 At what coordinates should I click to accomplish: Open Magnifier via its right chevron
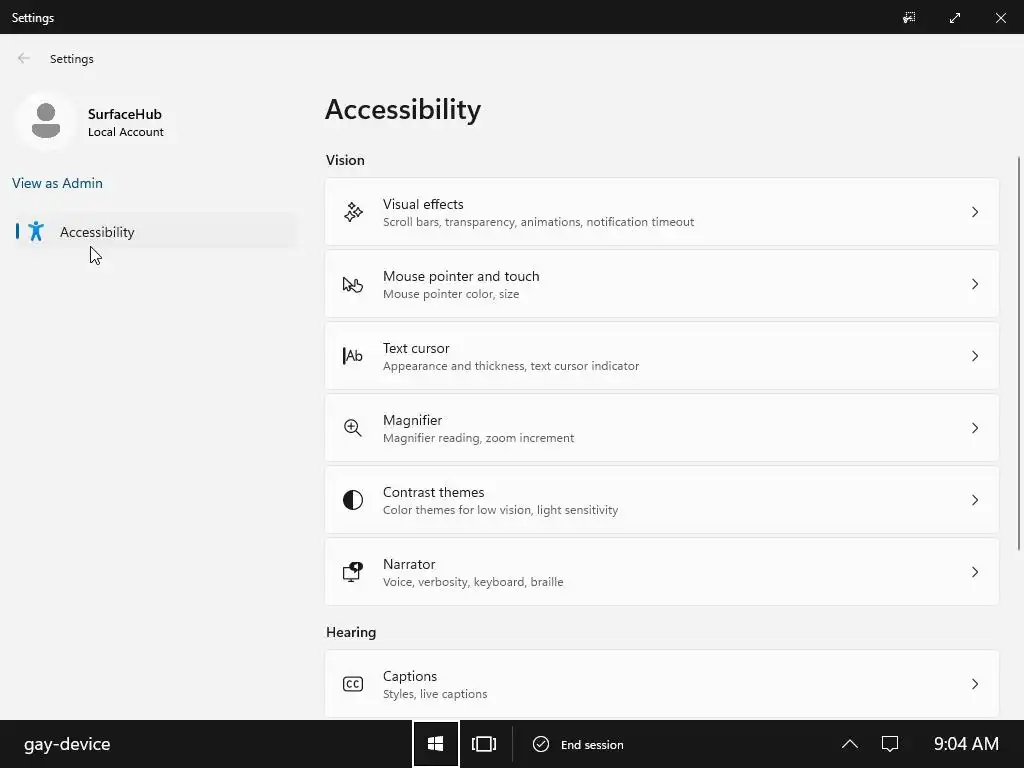coord(975,428)
